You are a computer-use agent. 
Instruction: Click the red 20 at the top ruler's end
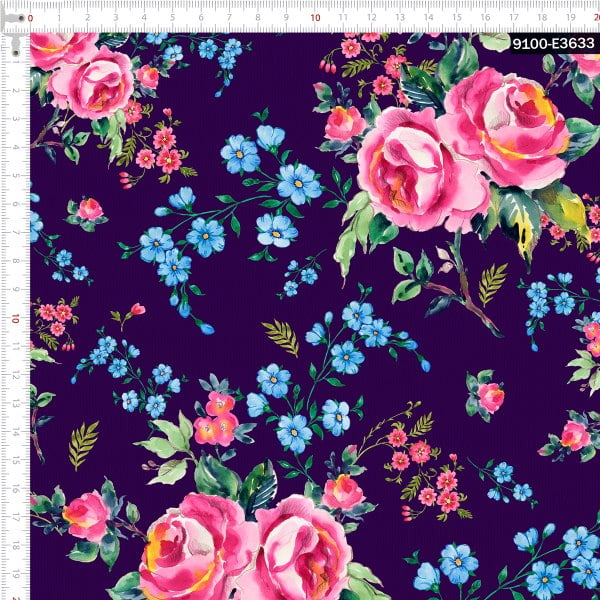point(594,17)
